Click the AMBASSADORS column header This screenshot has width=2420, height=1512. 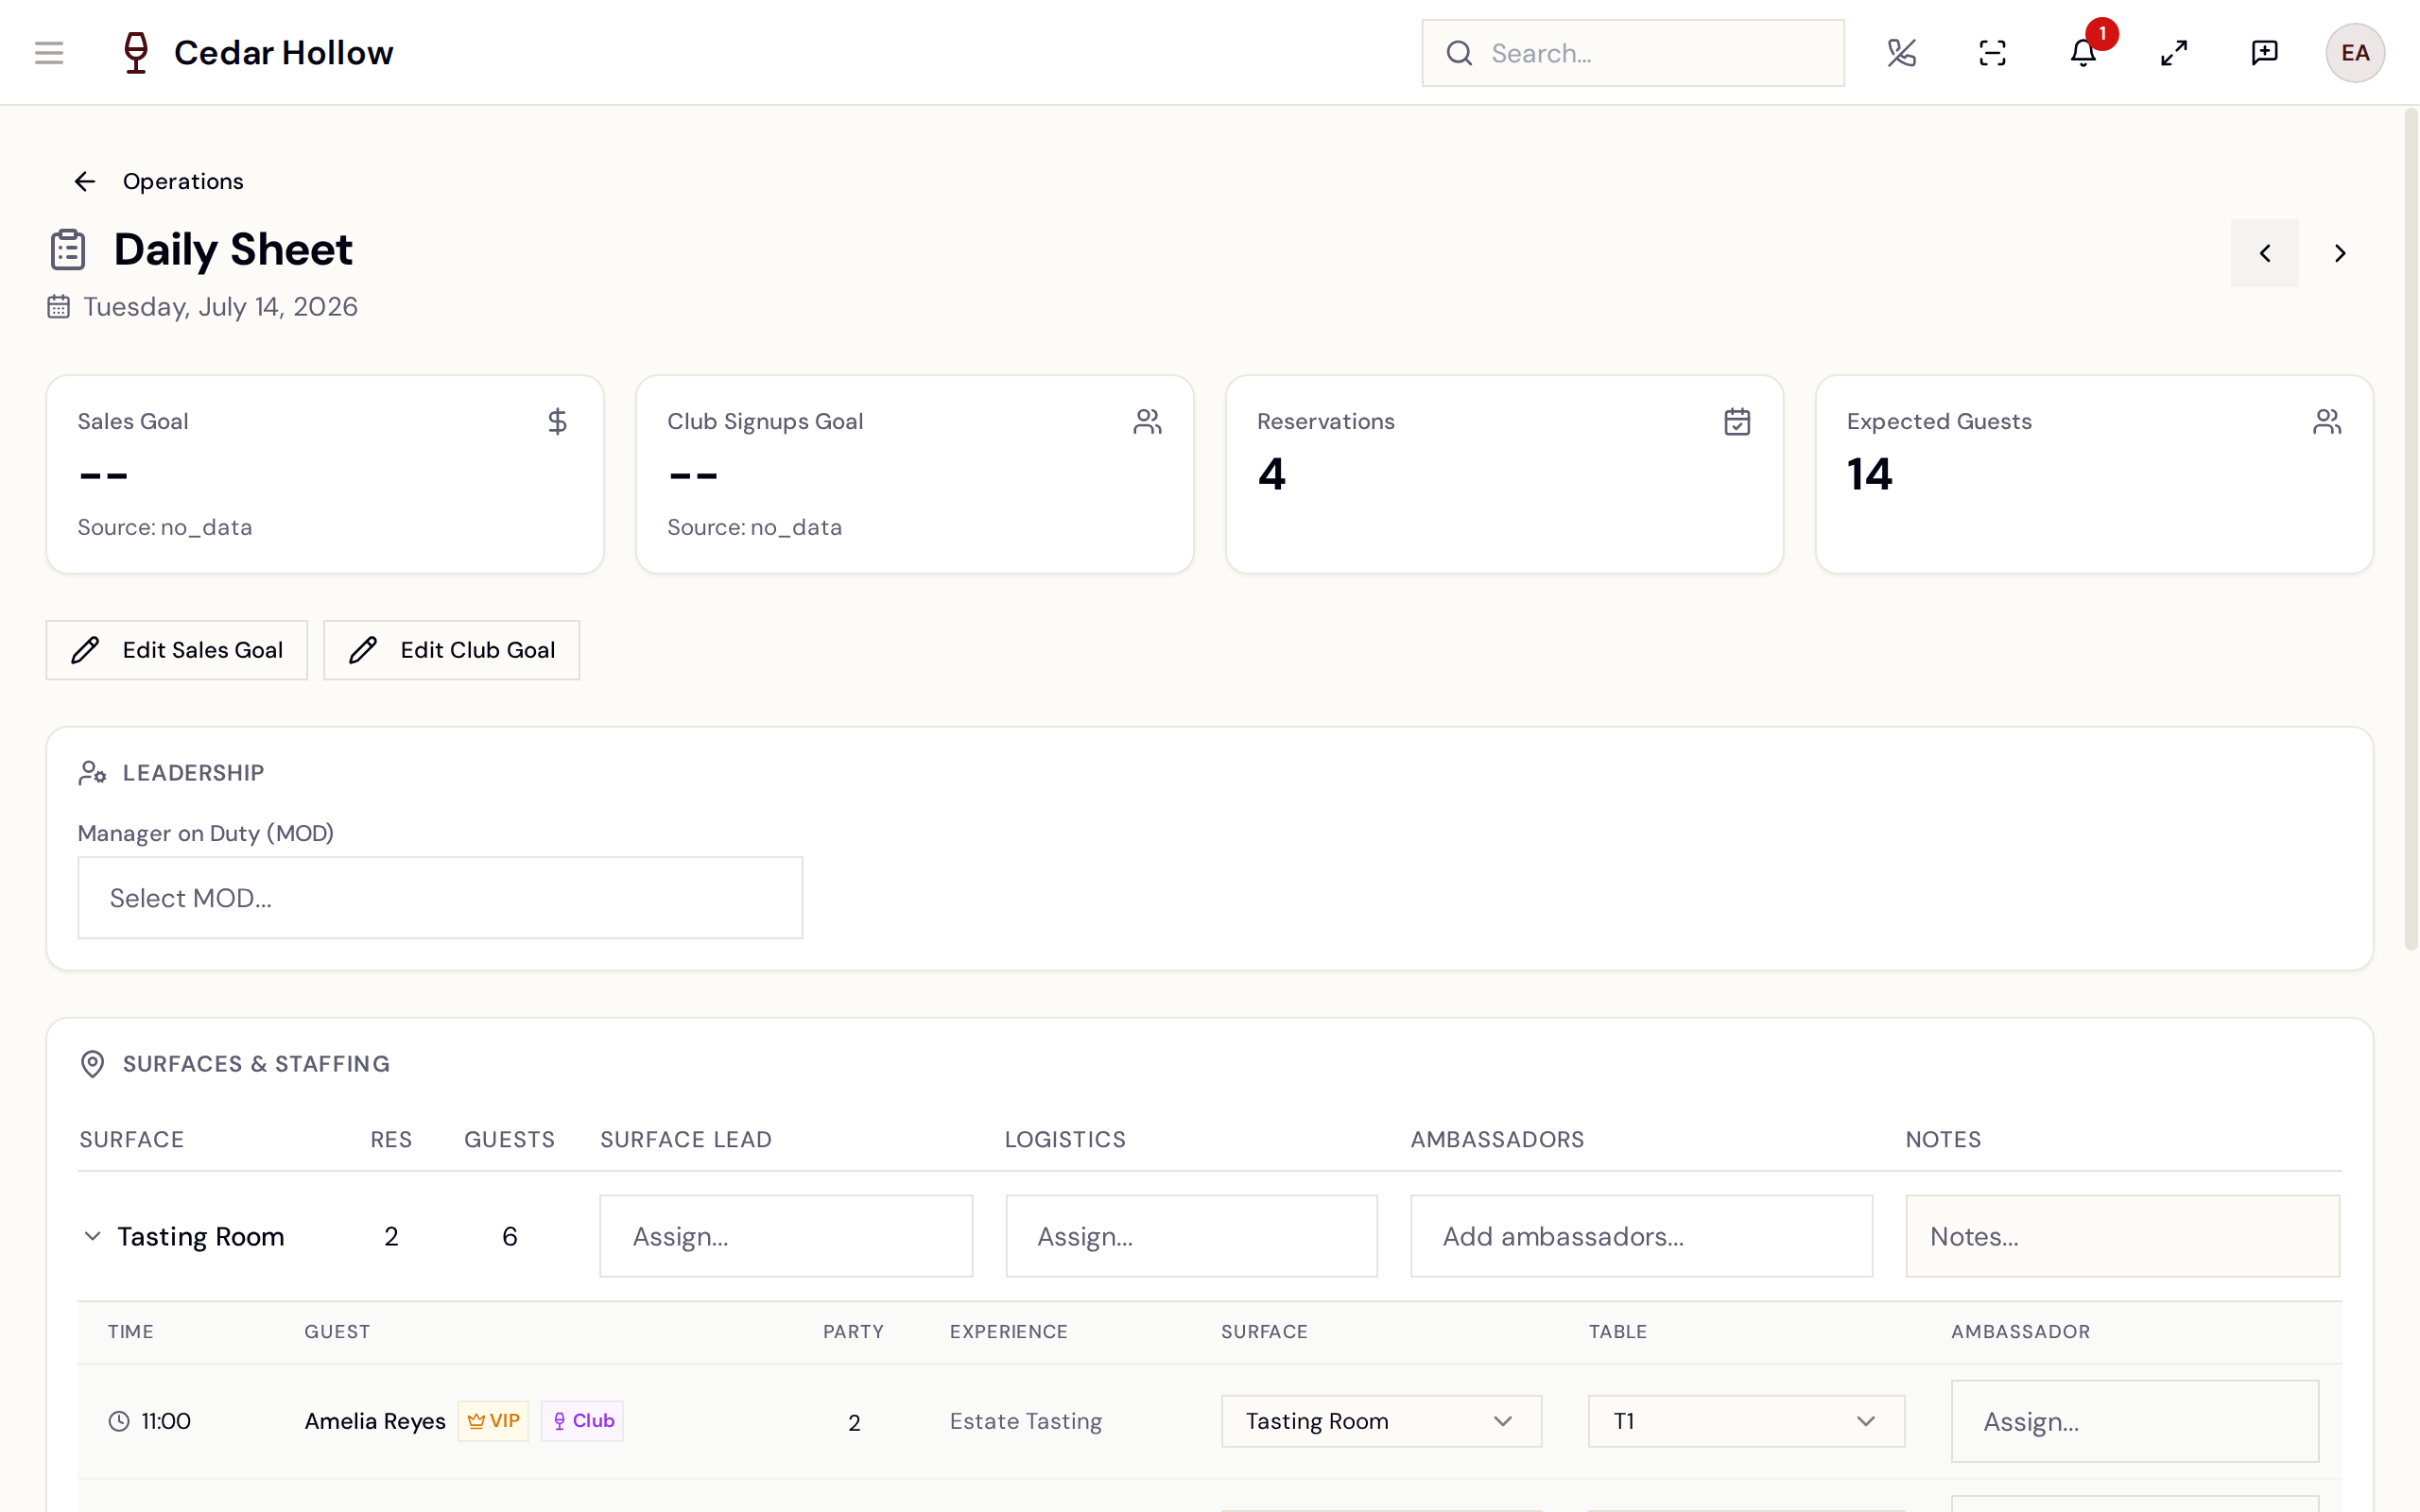[1497, 1139]
